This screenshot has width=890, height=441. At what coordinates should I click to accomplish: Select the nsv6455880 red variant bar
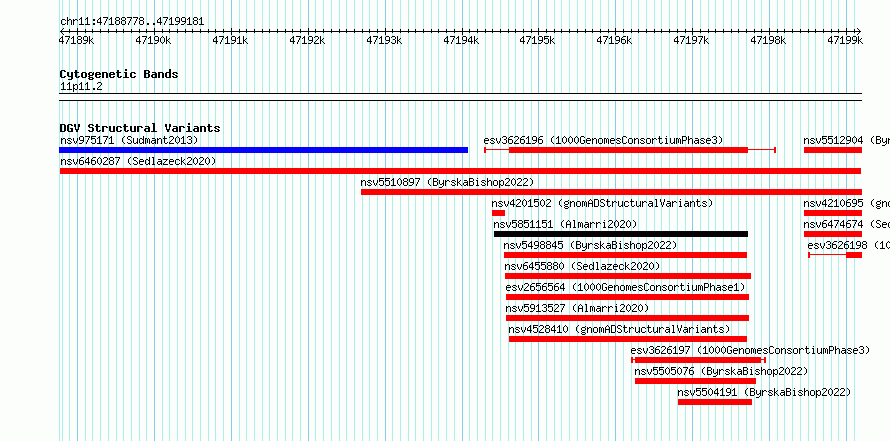tap(628, 276)
